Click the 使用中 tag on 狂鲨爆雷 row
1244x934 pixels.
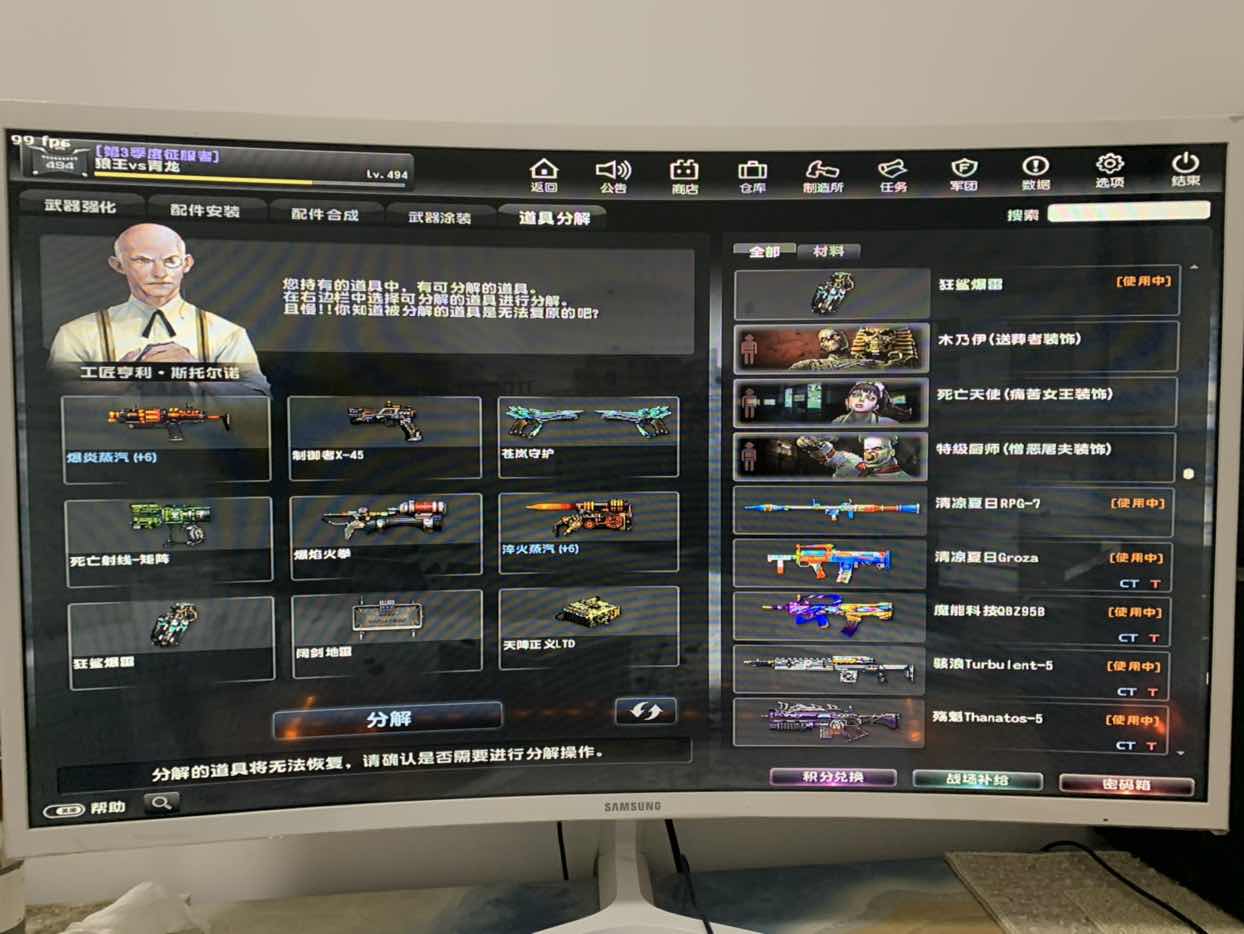[x=1143, y=282]
